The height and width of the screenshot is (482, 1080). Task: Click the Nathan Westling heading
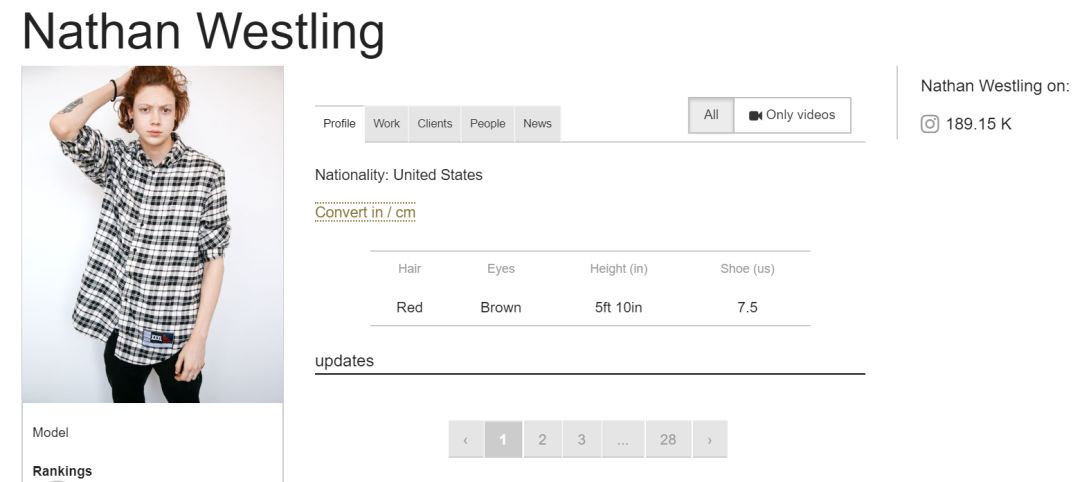point(203,32)
